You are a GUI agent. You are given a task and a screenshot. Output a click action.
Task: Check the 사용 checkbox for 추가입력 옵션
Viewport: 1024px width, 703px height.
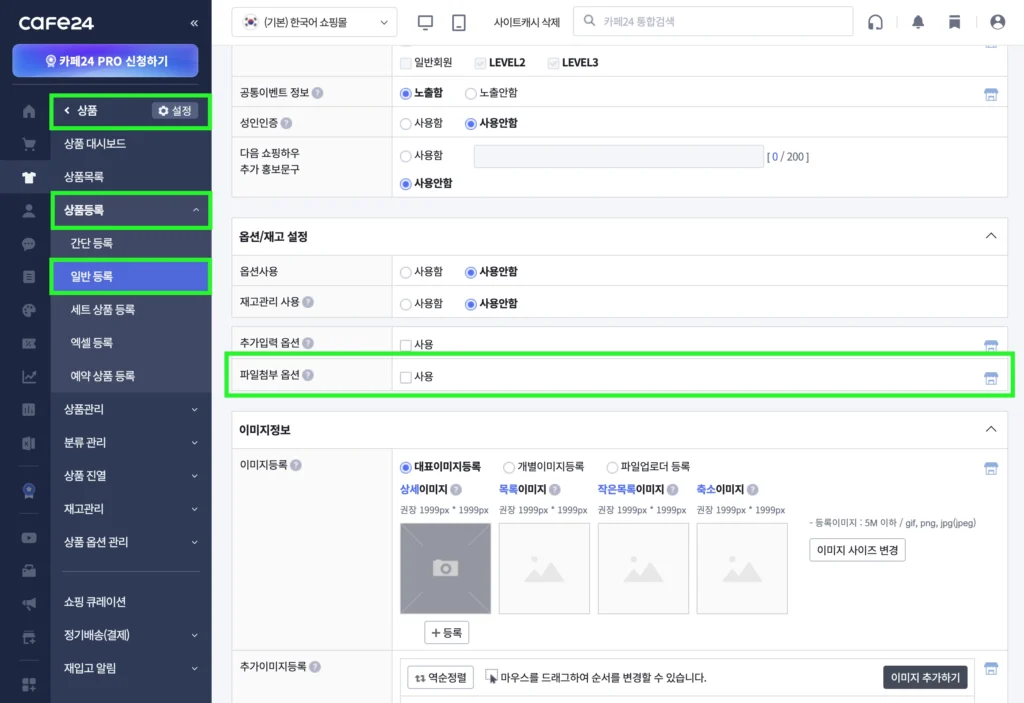[406, 344]
